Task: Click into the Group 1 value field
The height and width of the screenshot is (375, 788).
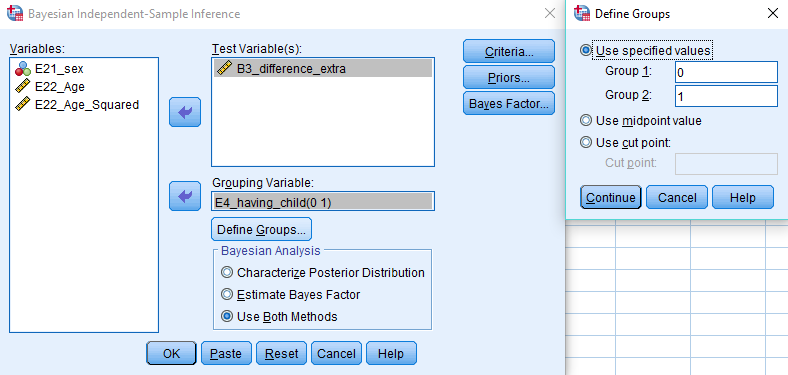Action: click(x=726, y=72)
